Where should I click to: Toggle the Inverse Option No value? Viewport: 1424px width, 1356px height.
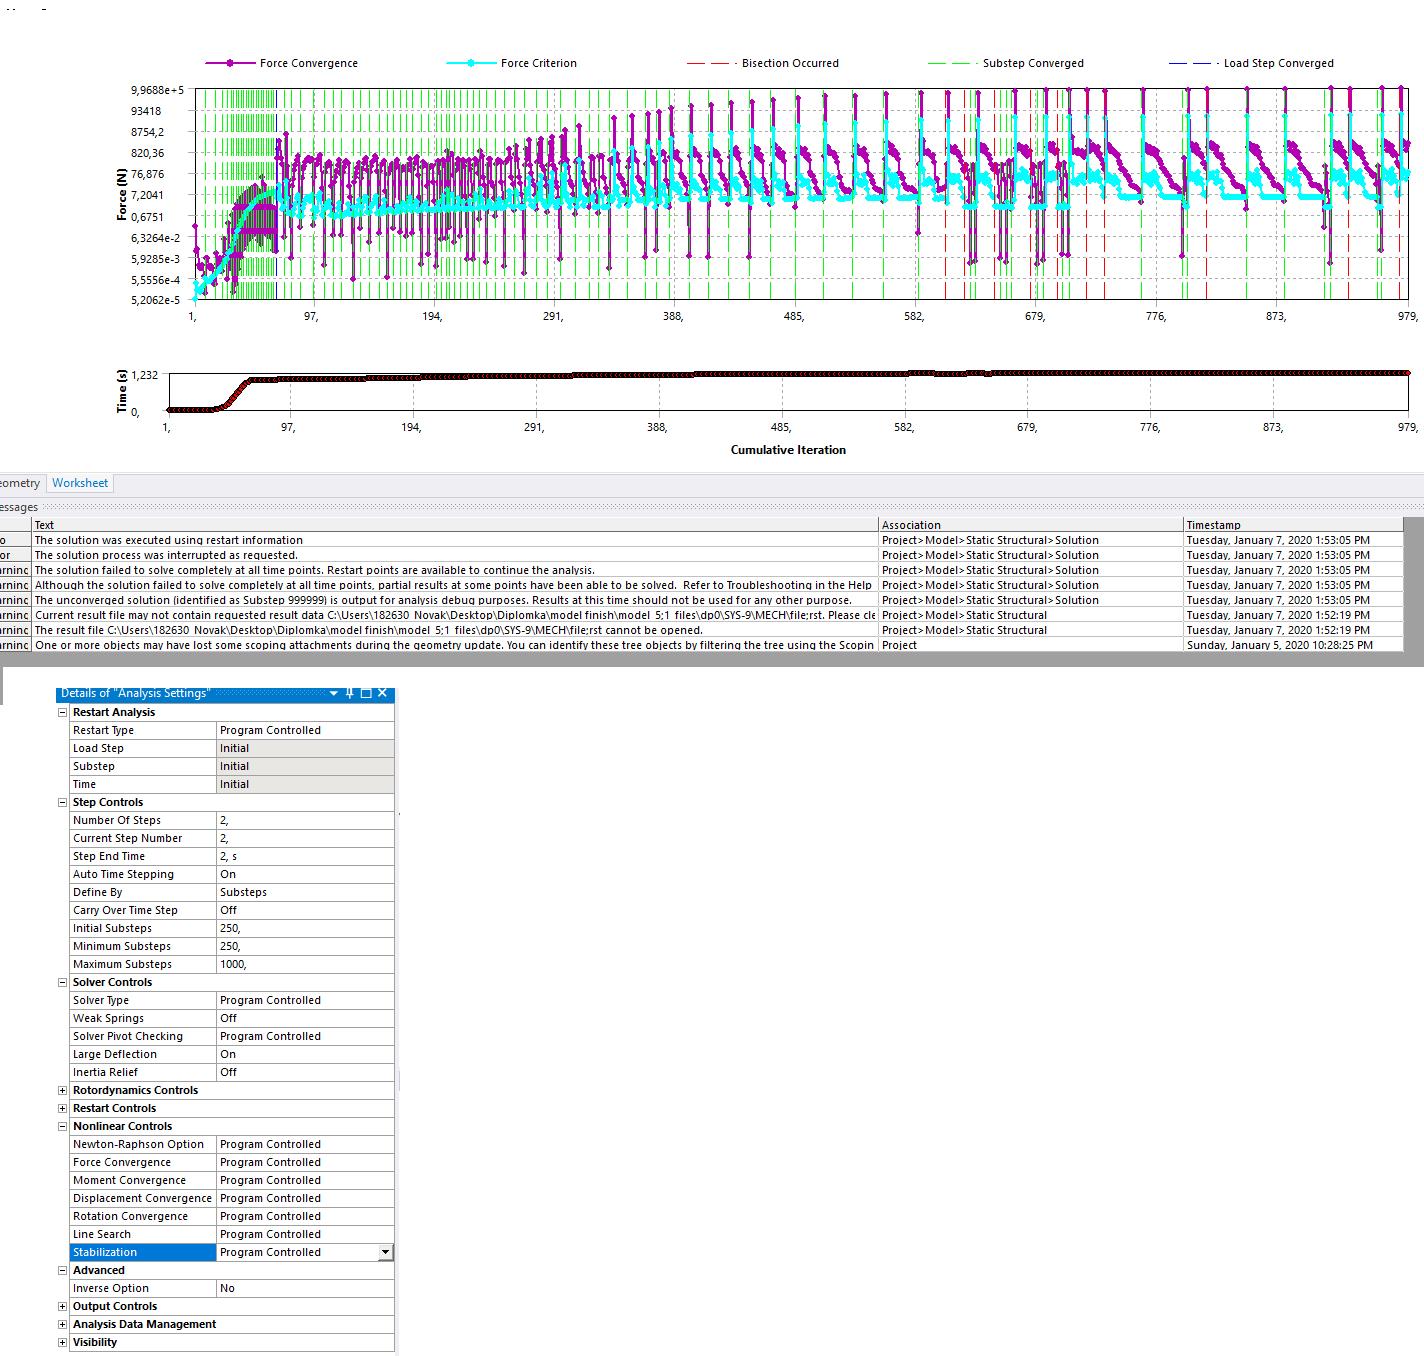pos(305,1288)
